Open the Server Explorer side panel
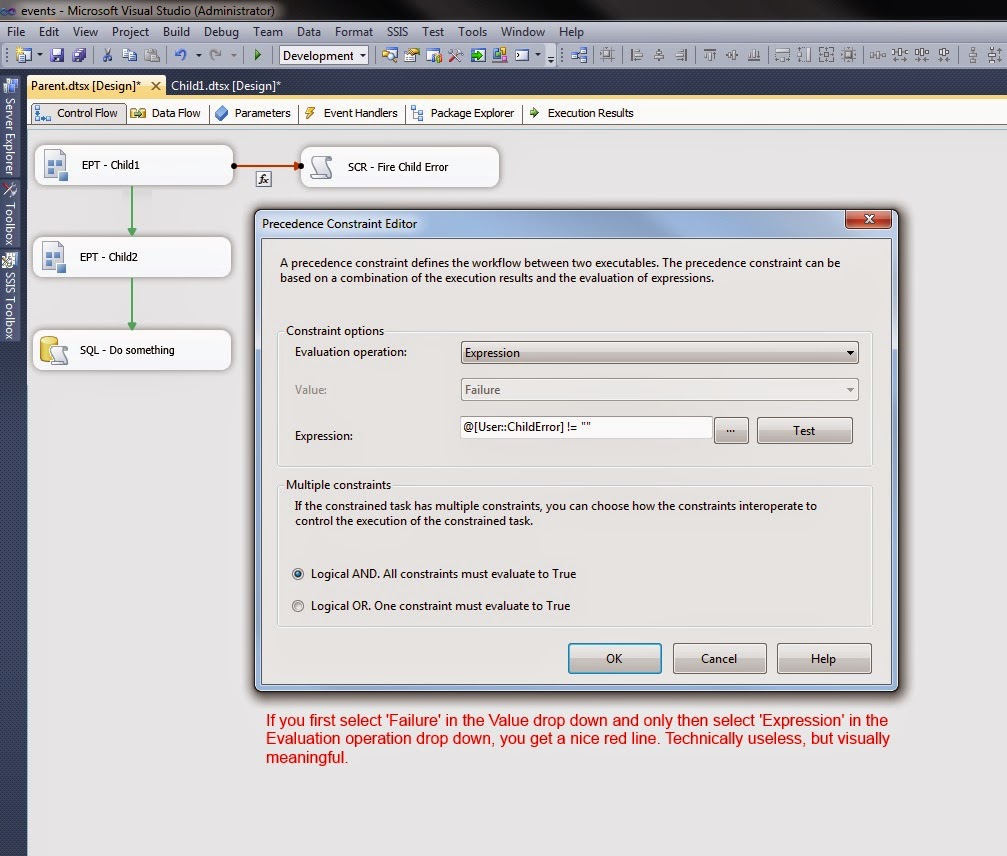 (10, 127)
